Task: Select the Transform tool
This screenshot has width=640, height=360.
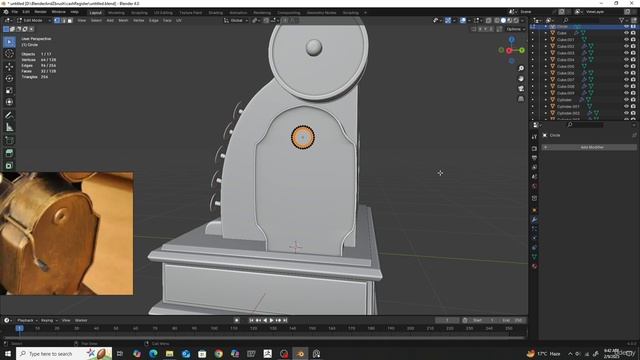Action: [x=9, y=102]
